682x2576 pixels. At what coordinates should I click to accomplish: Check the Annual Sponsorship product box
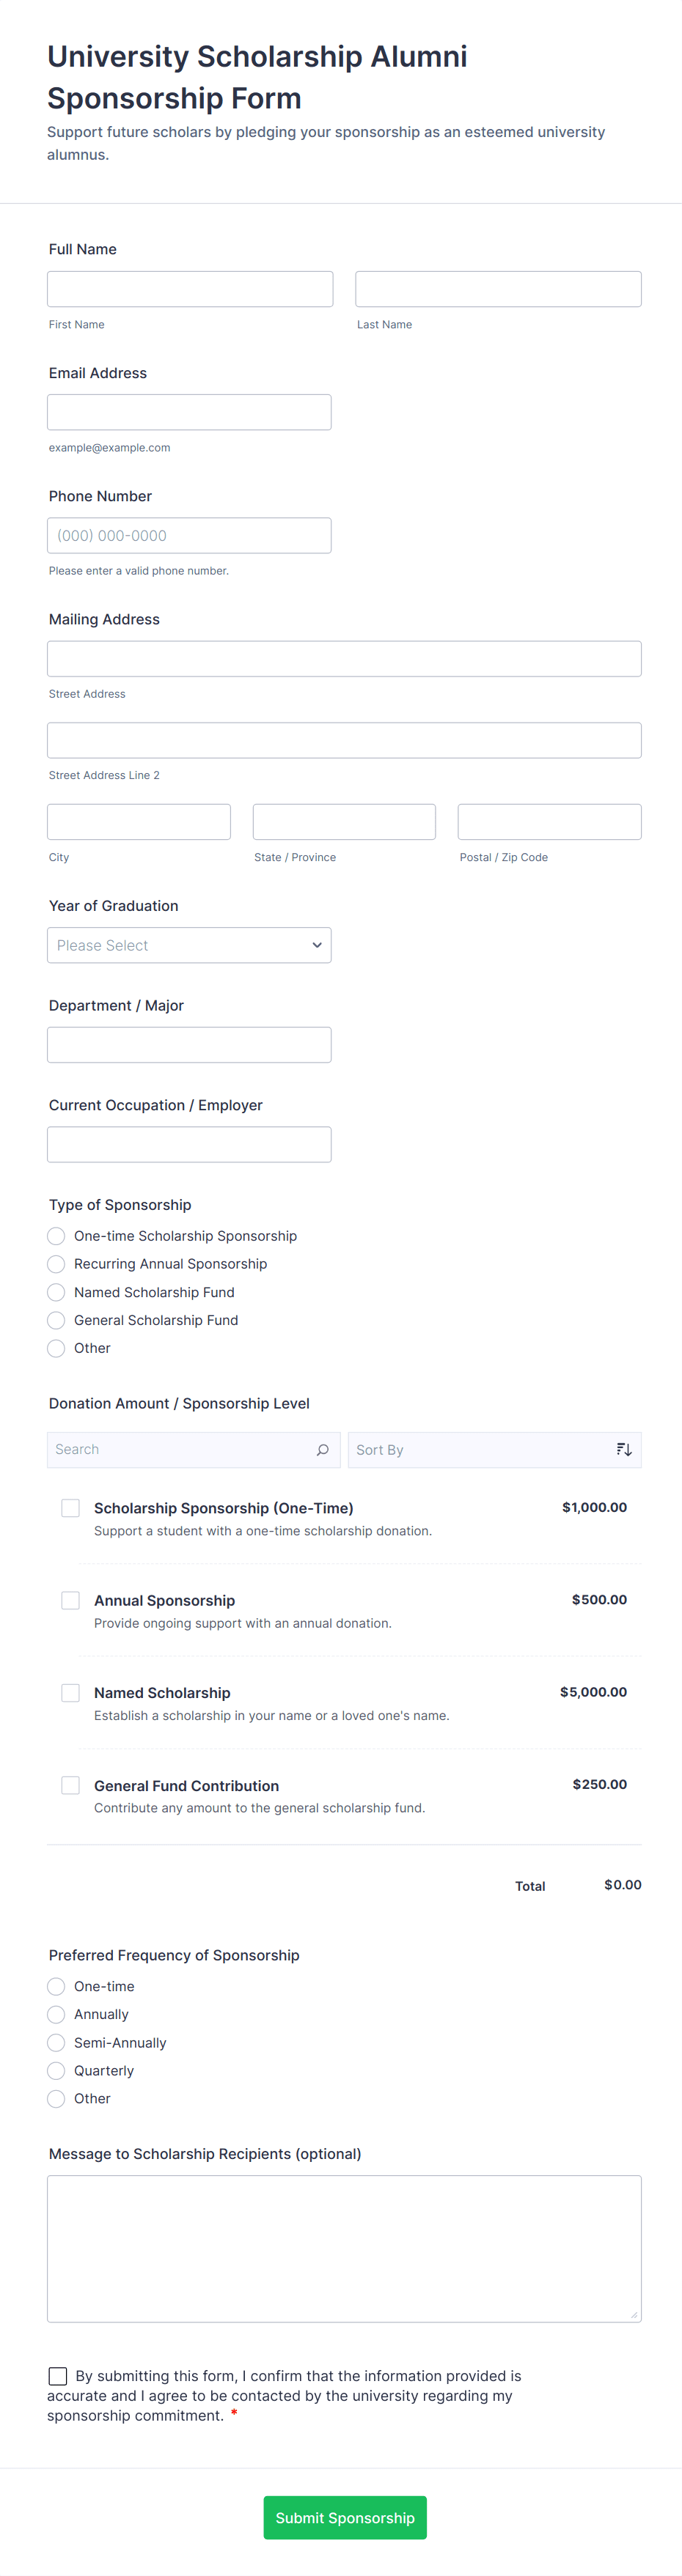[71, 1600]
